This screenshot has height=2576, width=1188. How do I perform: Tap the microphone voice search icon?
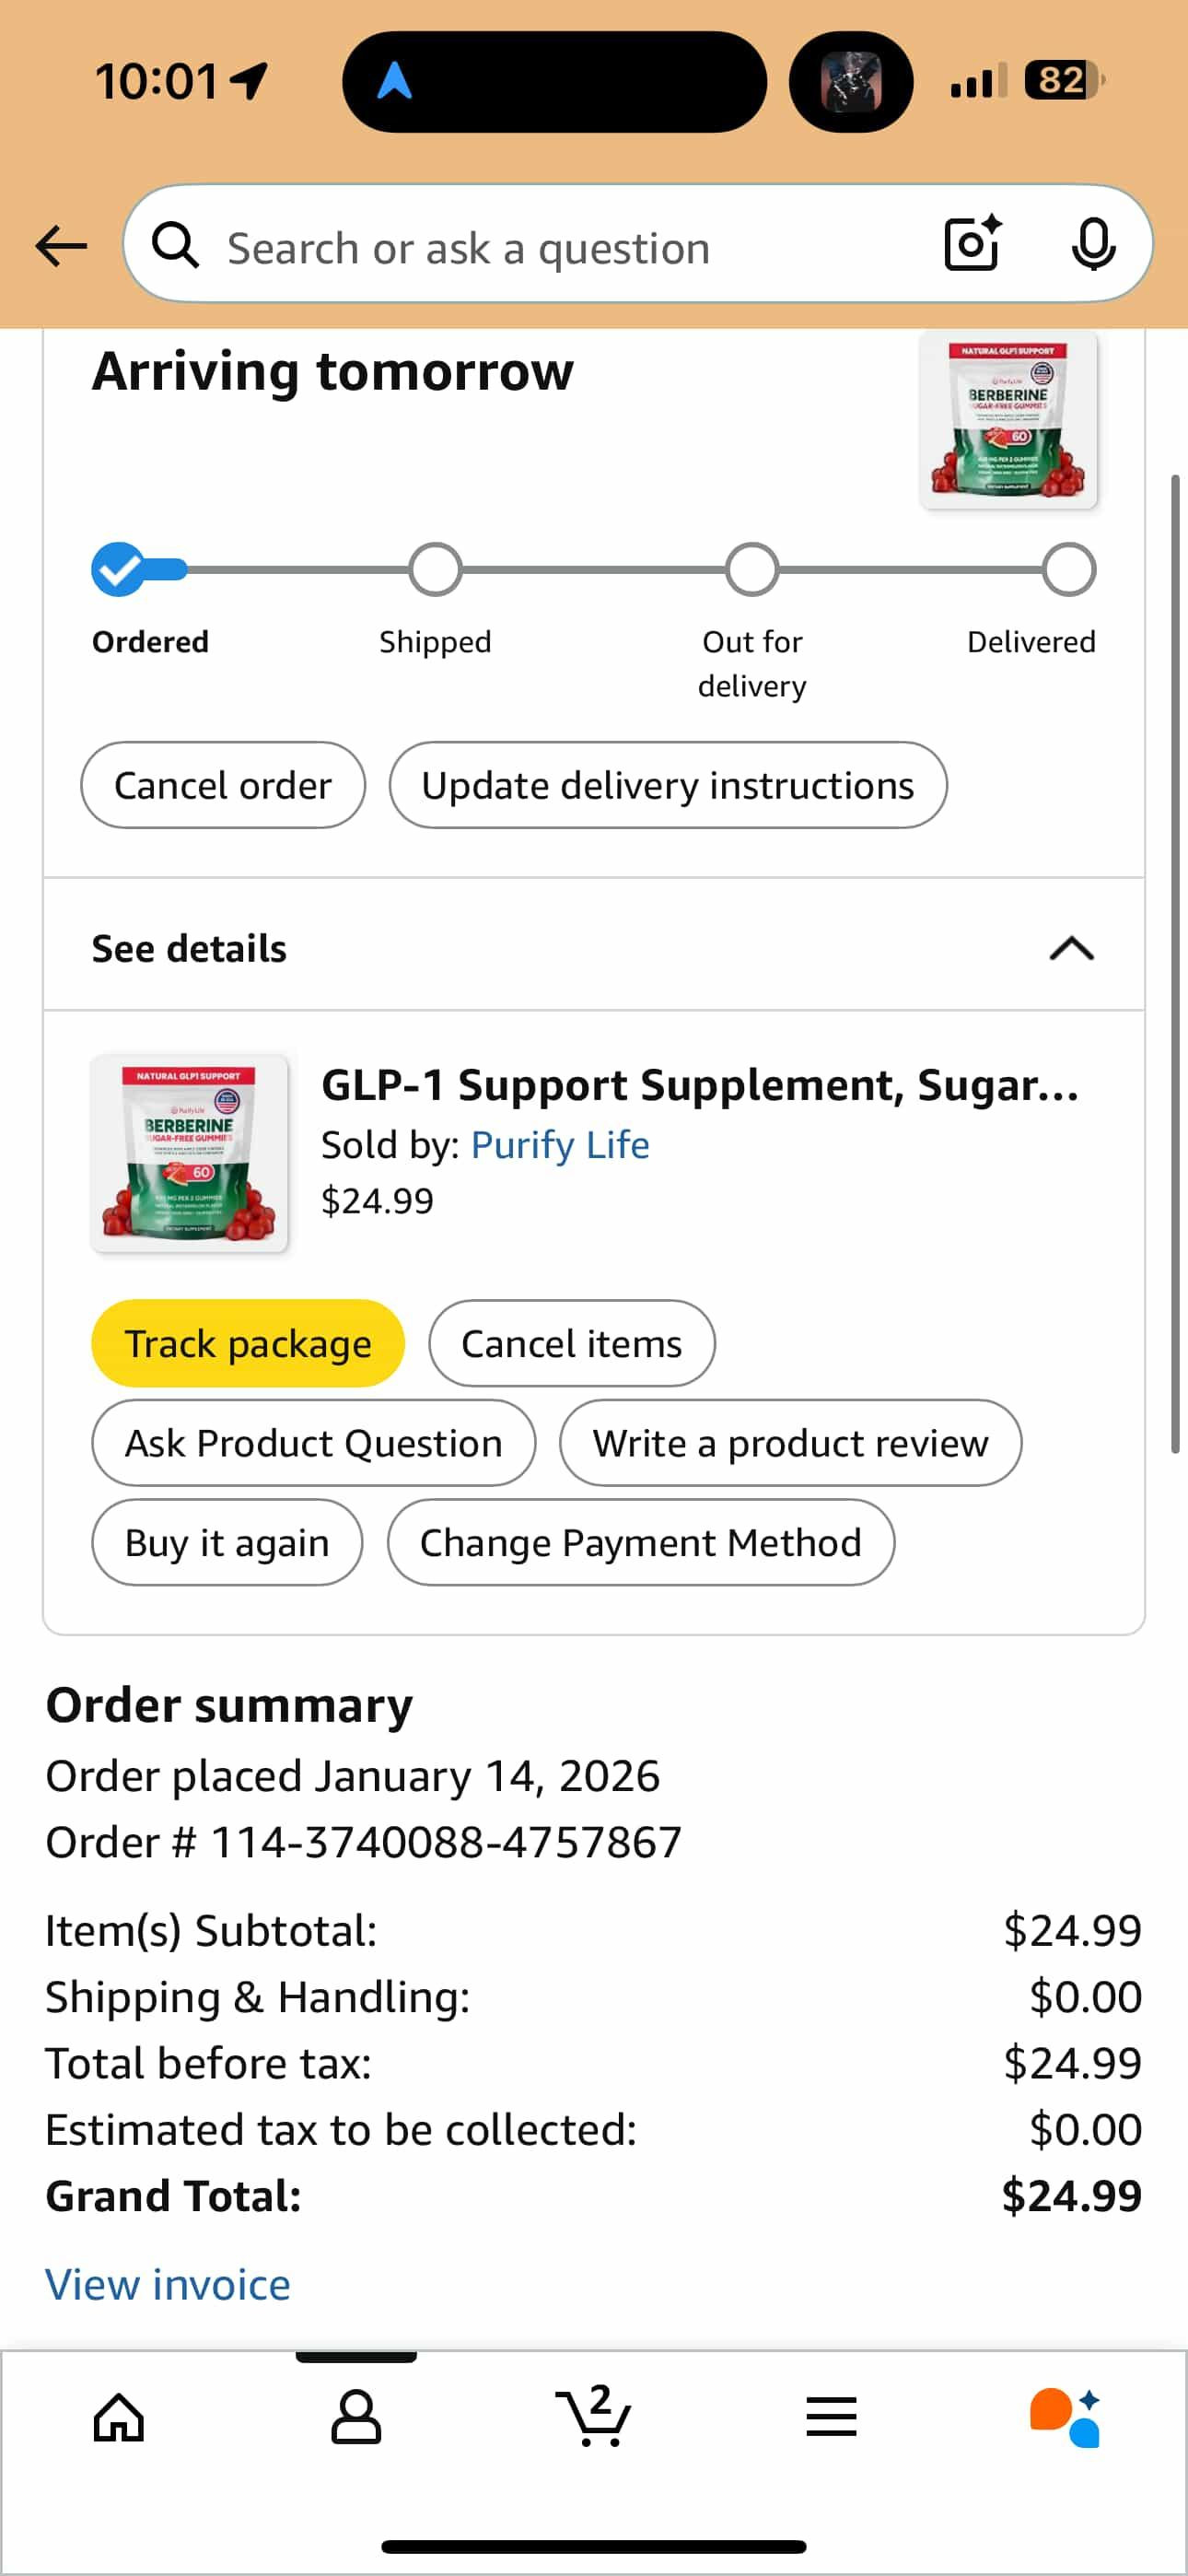[x=1093, y=244]
